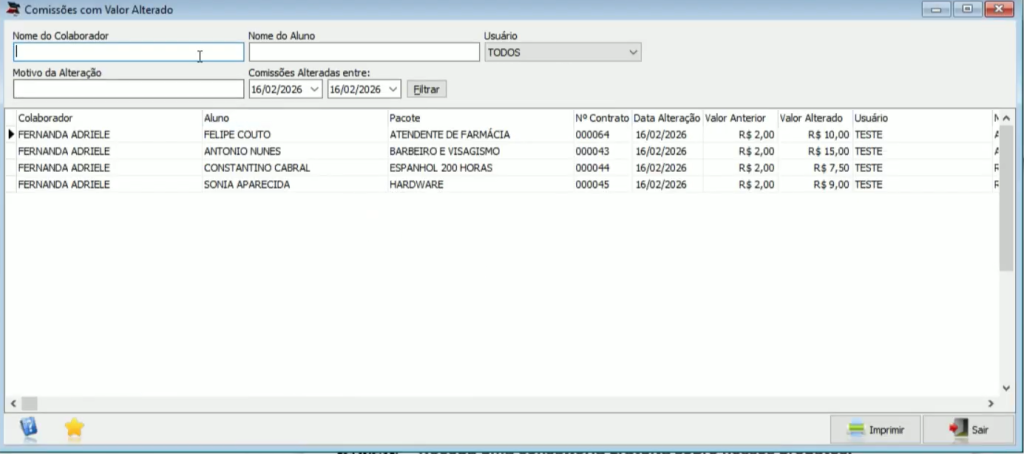Click the Imprimir printer button
The image size is (1024, 454).
coord(875,430)
